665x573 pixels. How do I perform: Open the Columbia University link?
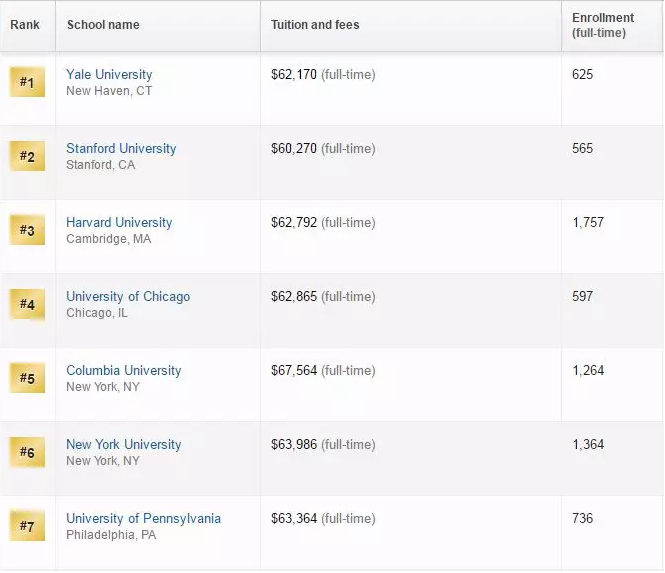click(124, 371)
